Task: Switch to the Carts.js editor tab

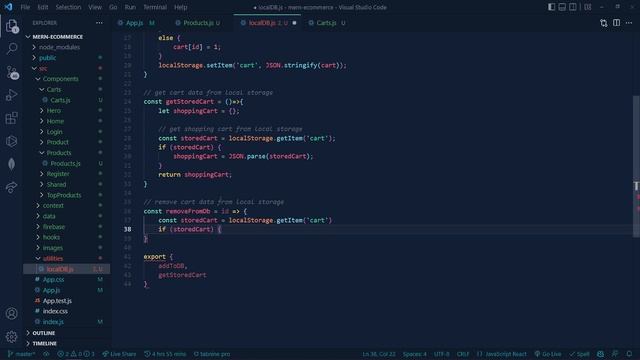Action: coord(327,23)
